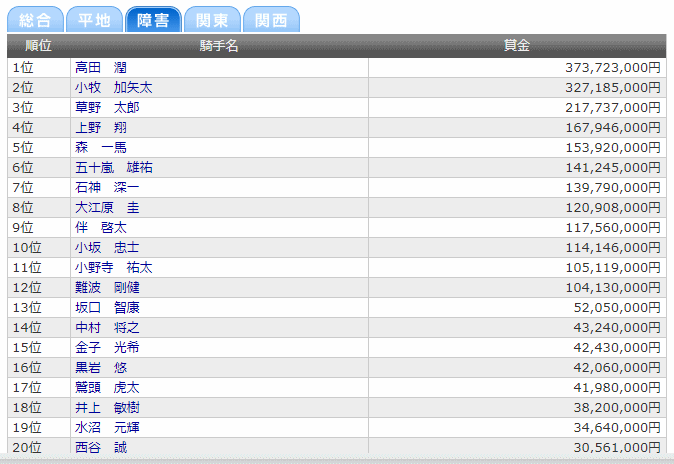Select the 小野寺 祐太 name link
The width and height of the screenshot is (674, 464).
click(x=113, y=268)
